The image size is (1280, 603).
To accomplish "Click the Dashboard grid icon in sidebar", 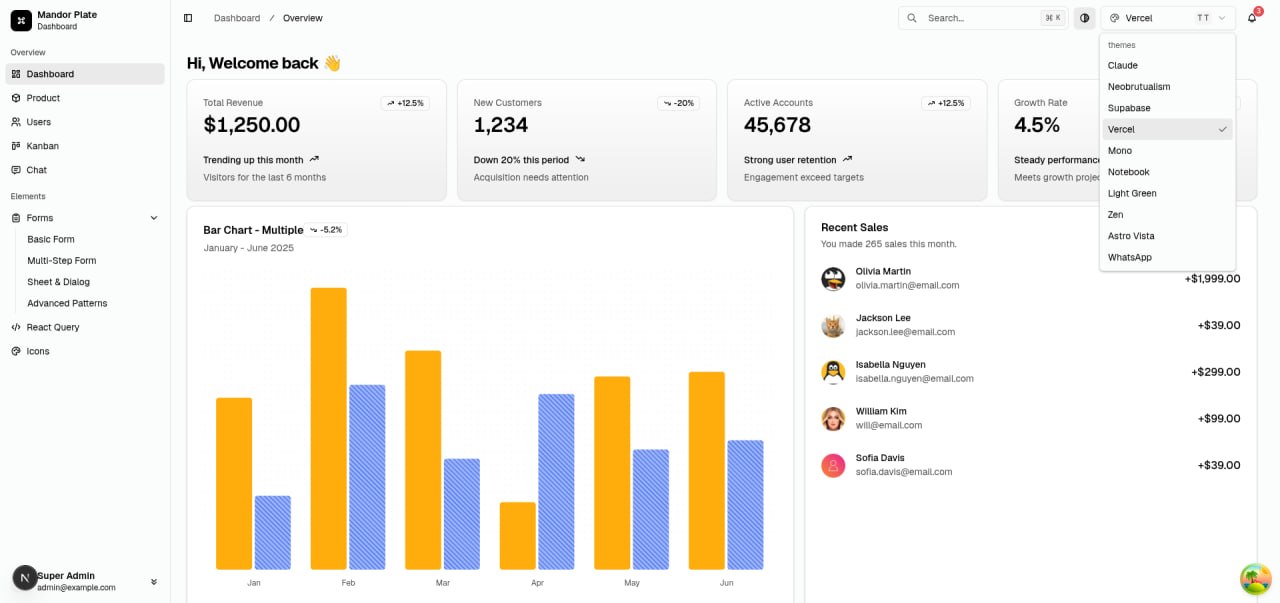I will tap(16, 74).
